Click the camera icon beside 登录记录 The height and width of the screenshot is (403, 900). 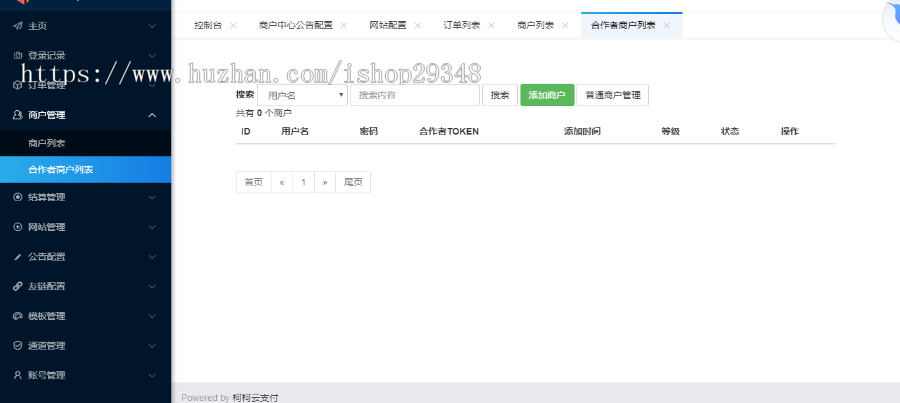18,56
